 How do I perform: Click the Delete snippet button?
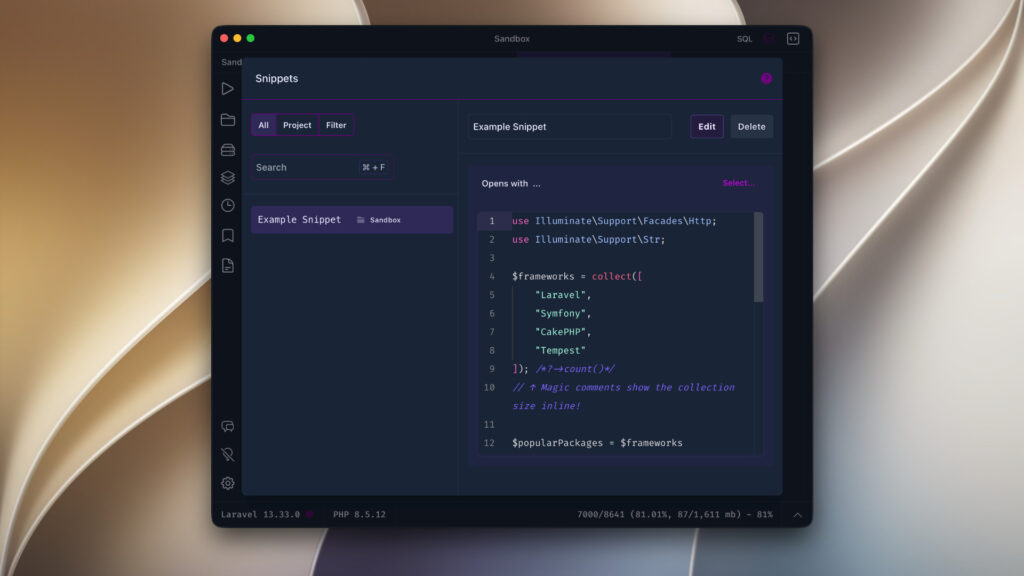pos(752,127)
